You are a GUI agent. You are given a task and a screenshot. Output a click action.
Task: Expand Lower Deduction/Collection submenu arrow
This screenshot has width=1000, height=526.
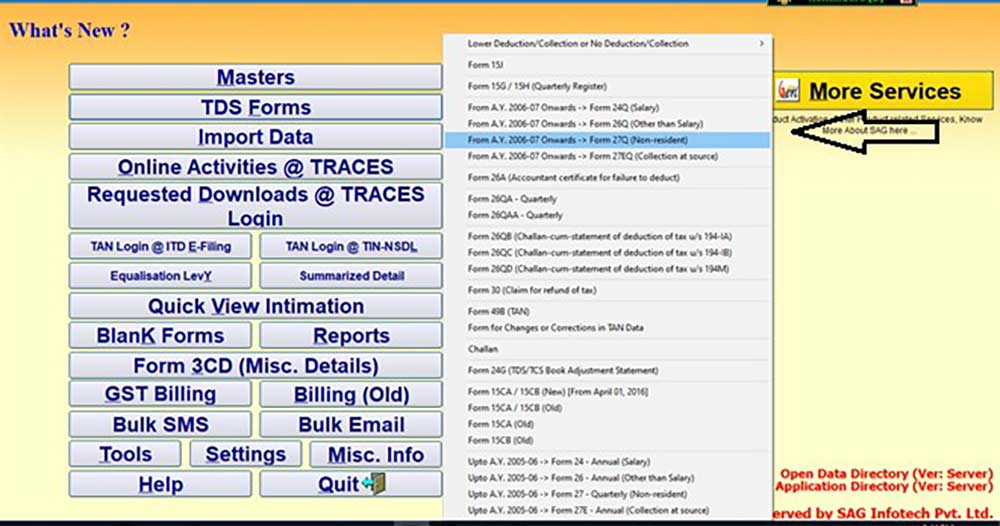pyautogui.click(x=761, y=44)
